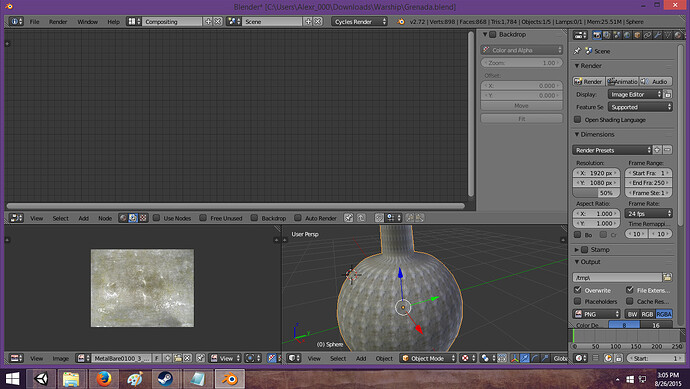
Task: Select the texture node tree type icon
Action: [143, 218]
